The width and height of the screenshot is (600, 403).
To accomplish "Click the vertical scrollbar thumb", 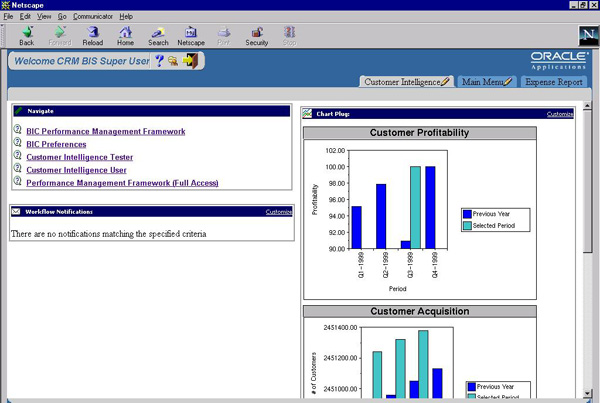I will 587,181.
